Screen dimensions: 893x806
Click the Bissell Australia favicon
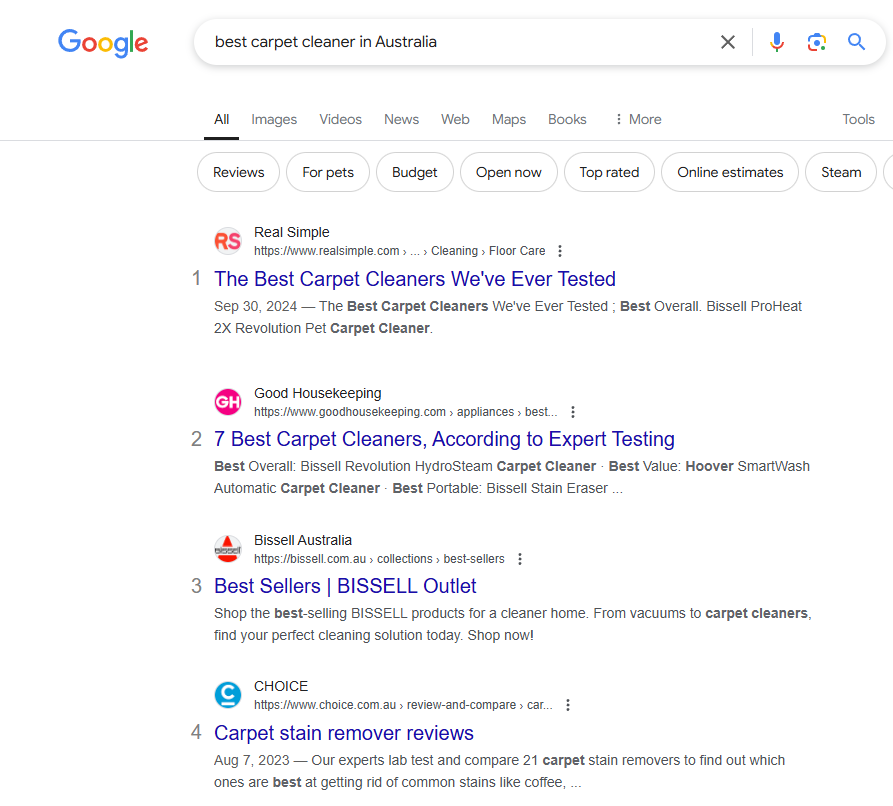point(228,549)
